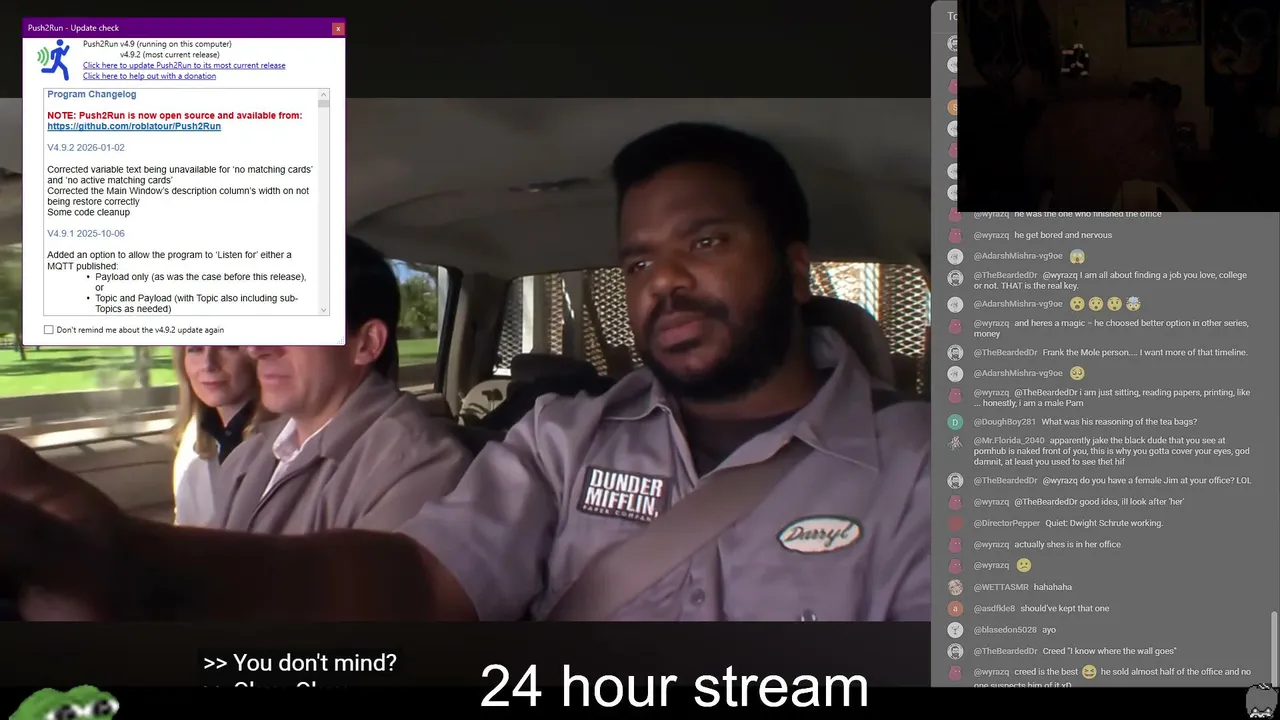Click the 'hahahaha' chat message

1052,587
